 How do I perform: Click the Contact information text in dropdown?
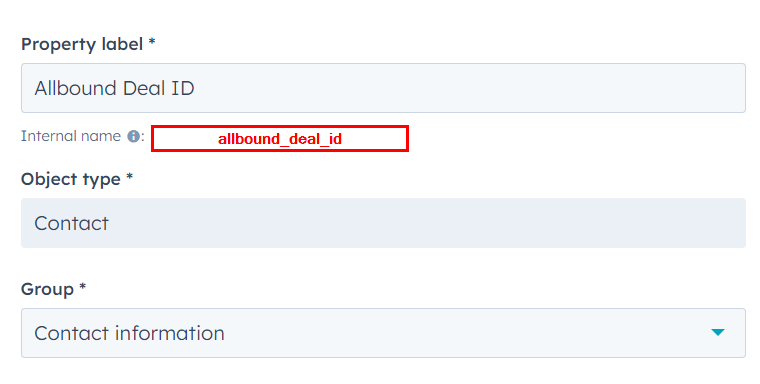click(x=129, y=333)
